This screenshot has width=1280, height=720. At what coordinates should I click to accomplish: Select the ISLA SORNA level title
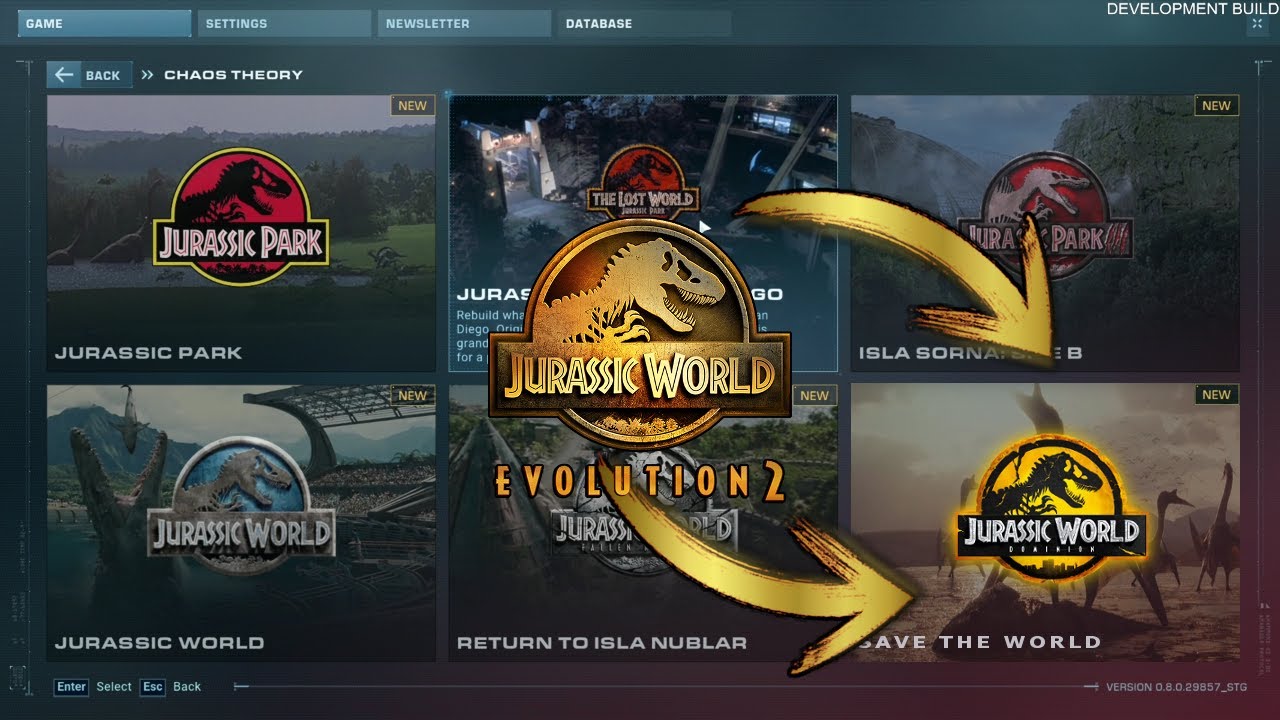coord(970,353)
